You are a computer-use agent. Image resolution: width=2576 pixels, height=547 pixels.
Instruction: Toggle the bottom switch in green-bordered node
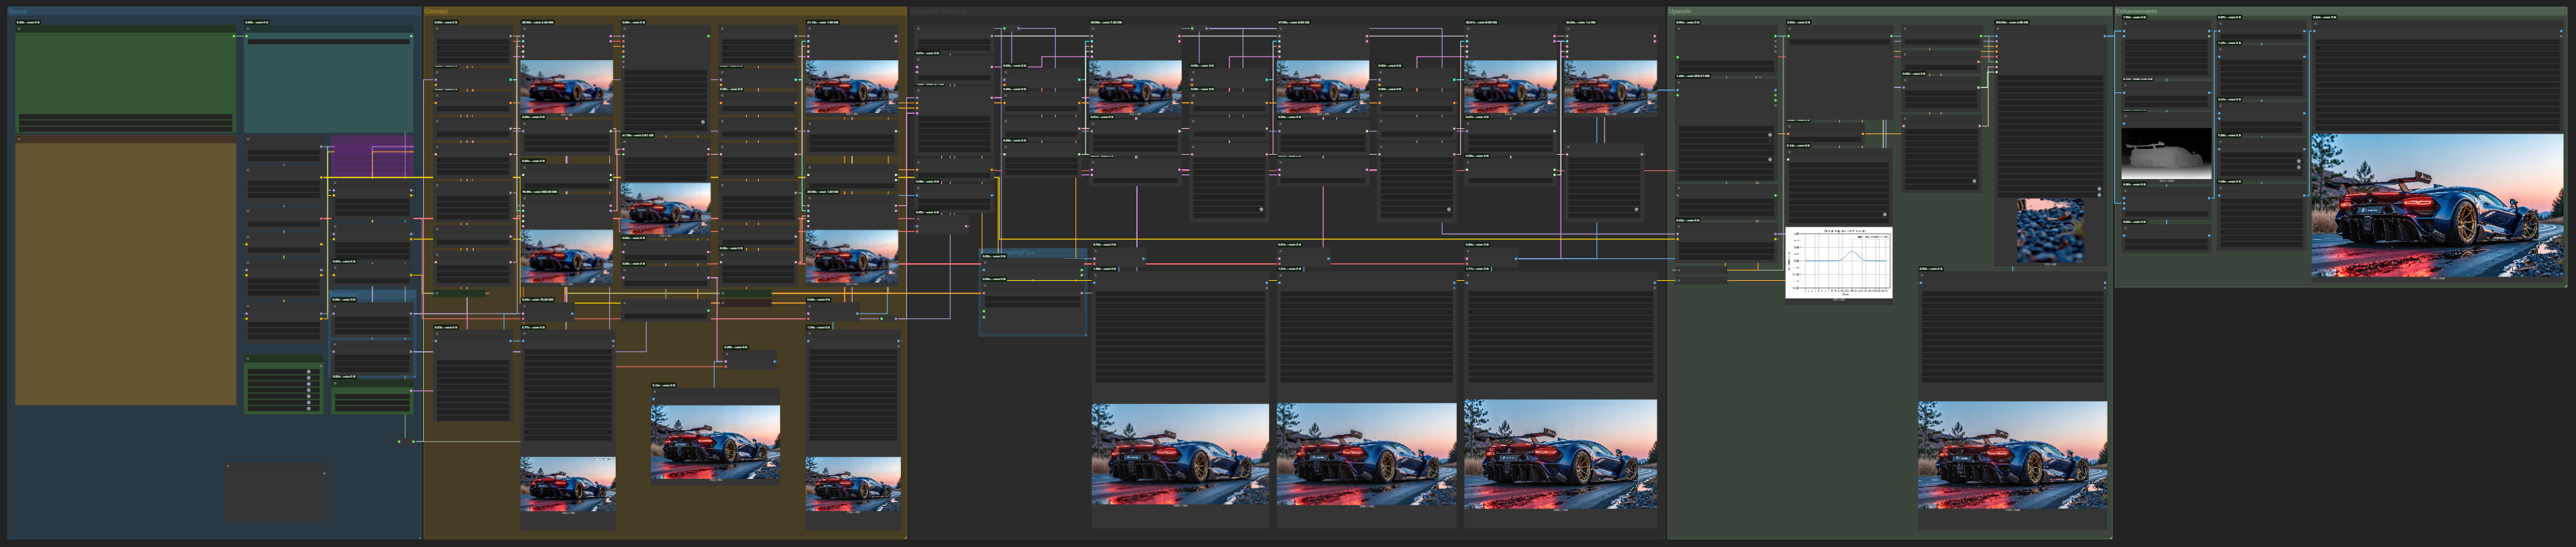[308, 408]
